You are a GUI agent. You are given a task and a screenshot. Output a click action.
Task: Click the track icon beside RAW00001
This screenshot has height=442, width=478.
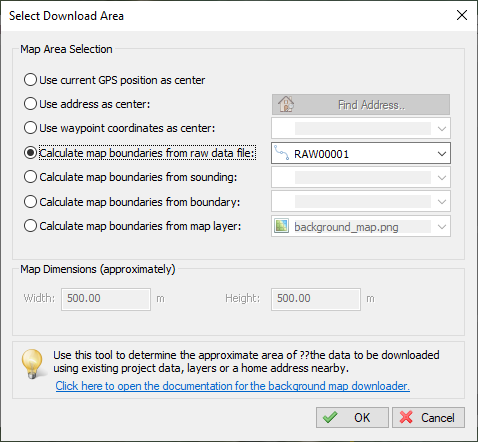pos(282,154)
